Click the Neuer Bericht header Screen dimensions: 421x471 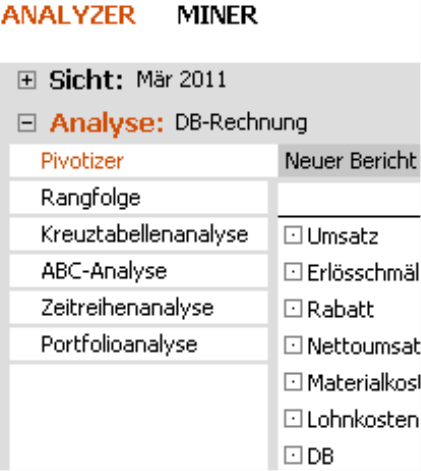tap(349, 161)
